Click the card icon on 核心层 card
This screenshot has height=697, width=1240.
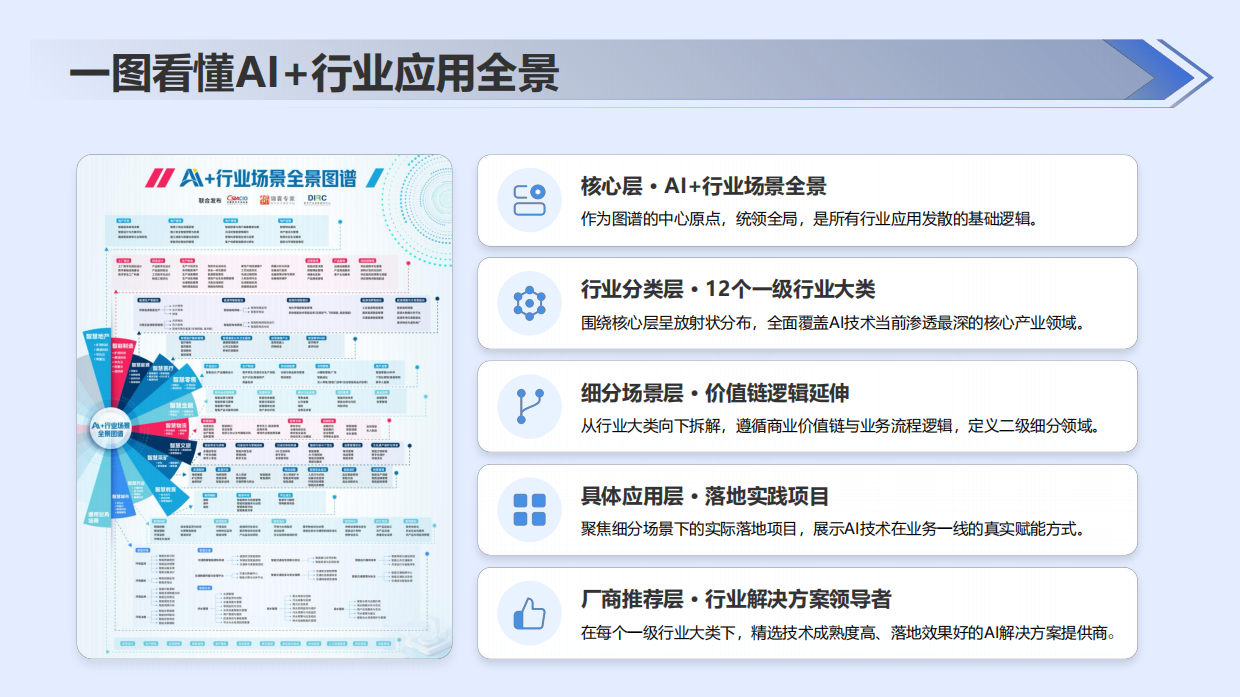tap(530, 200)
